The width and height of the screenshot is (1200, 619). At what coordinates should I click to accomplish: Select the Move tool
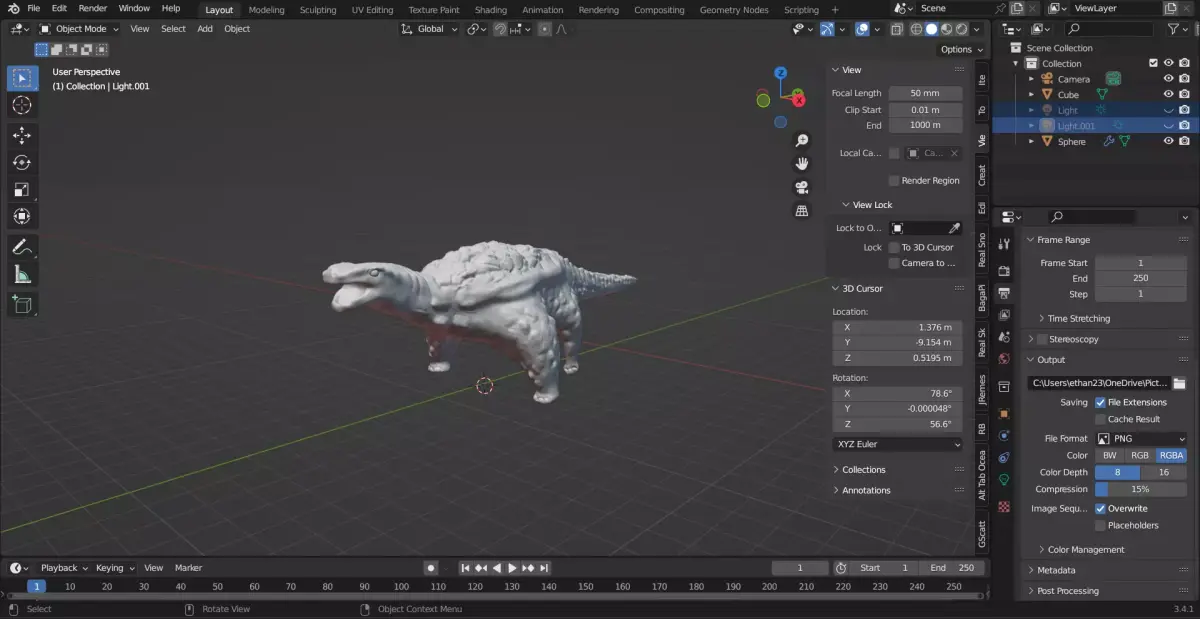(x=22, y=135)
